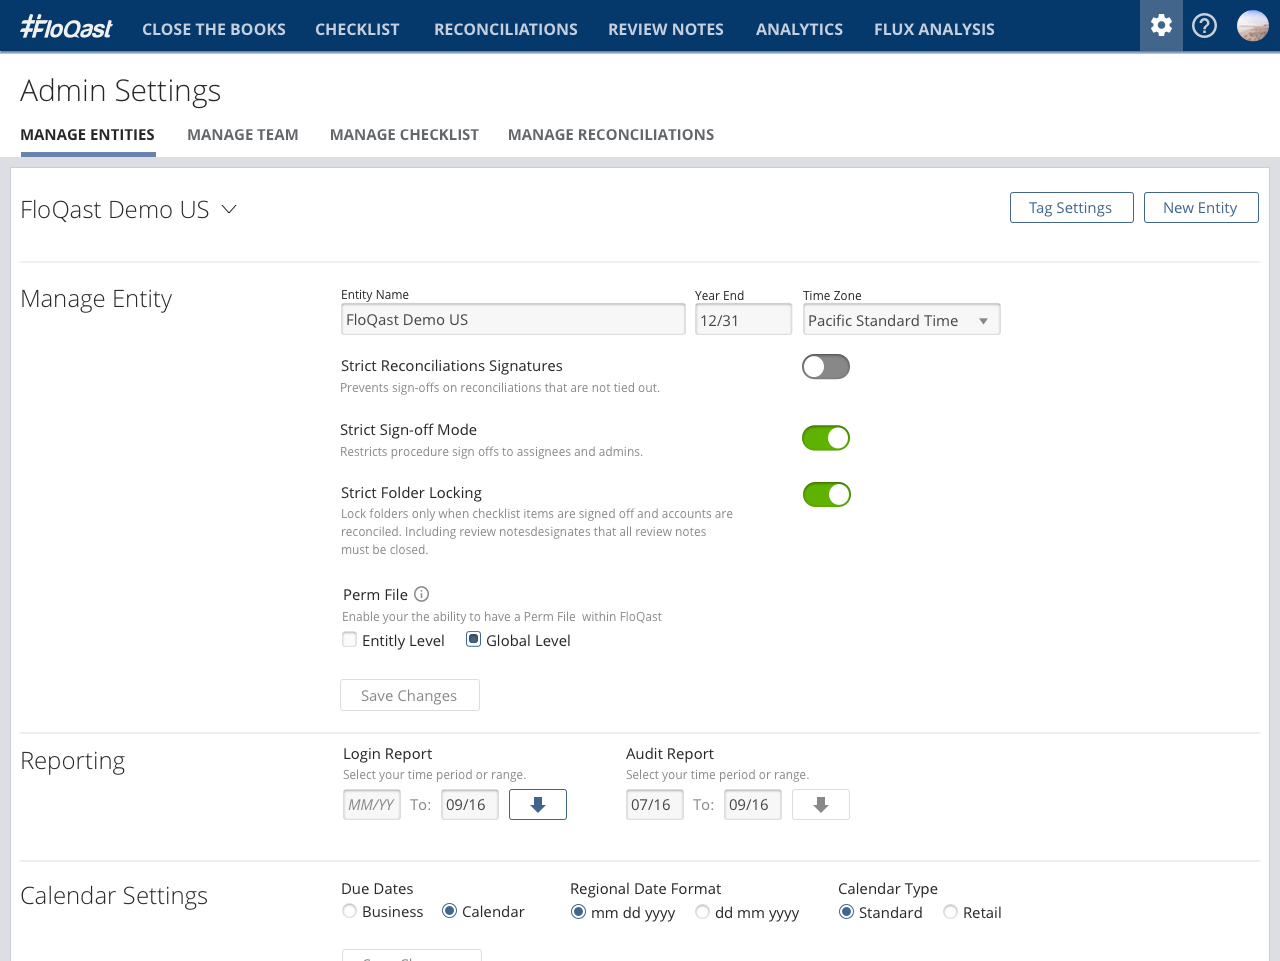
Task: Open the Checklist menu item
Action: pyautogui.click(x=357, y=29)
